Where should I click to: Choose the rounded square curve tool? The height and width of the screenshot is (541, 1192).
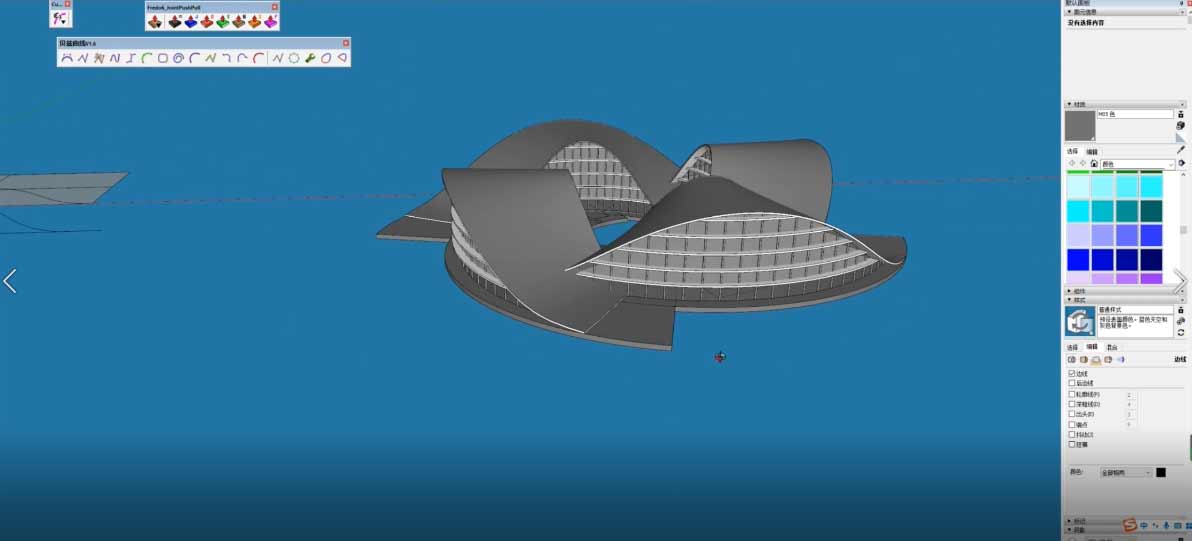point(162,58)
